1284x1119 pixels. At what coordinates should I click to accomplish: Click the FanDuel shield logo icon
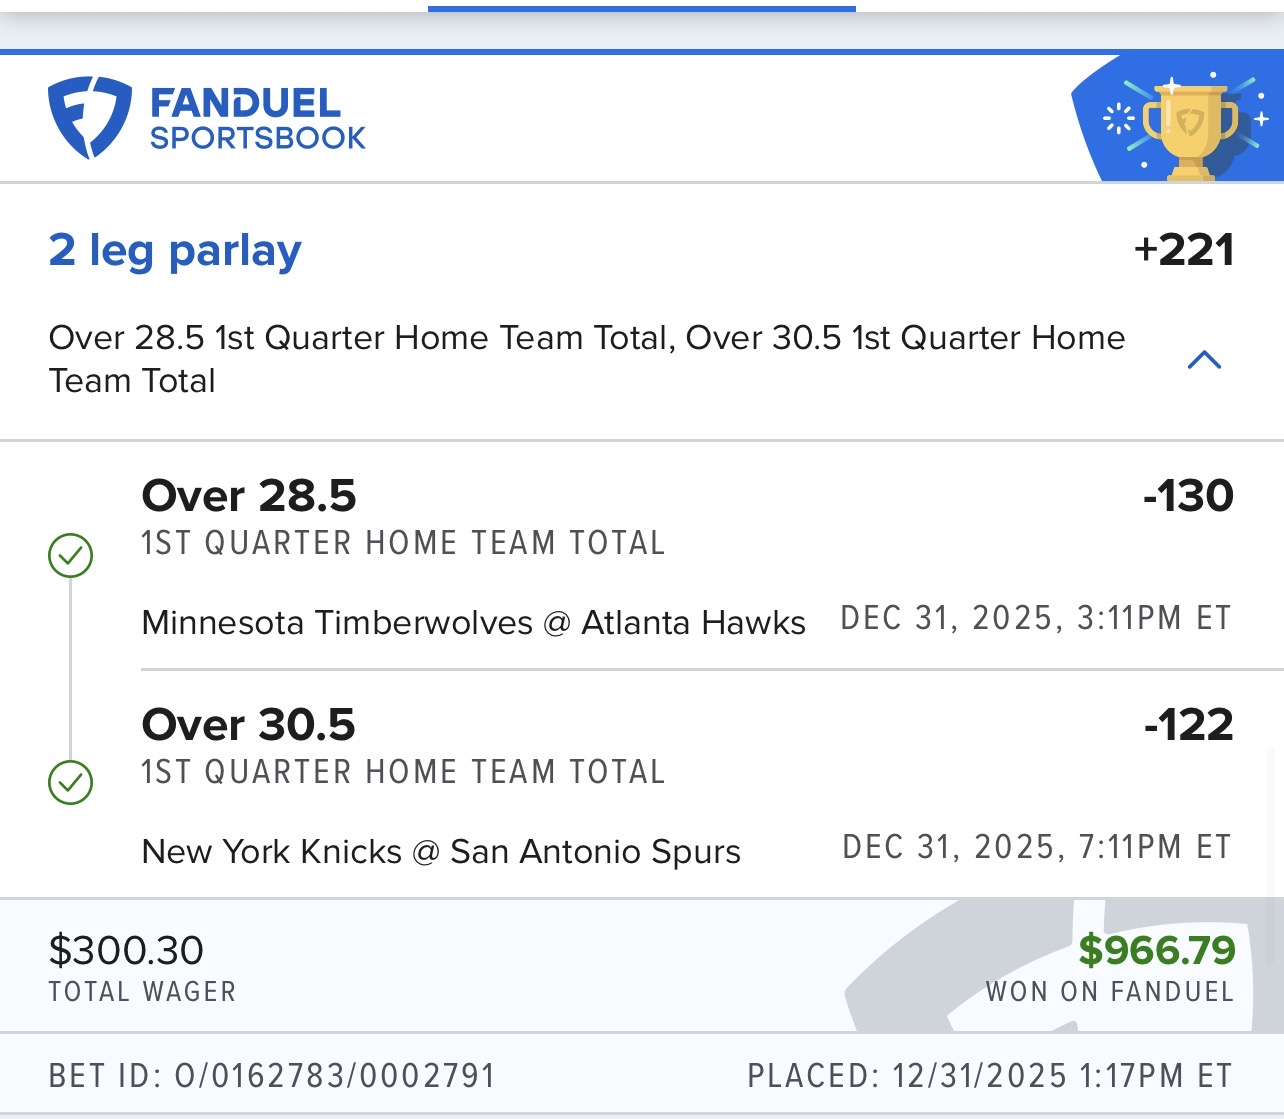click(x=89, y=117)
